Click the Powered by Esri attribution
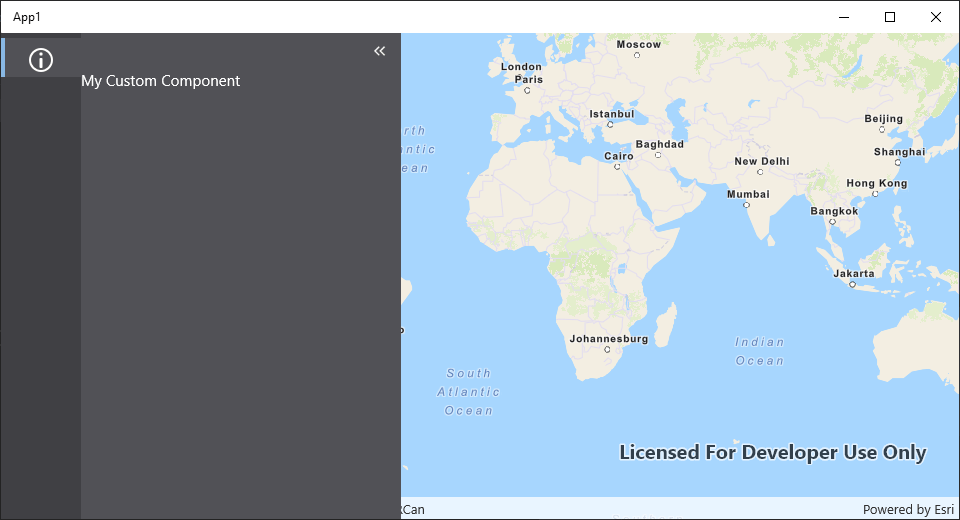 (908, 510)
